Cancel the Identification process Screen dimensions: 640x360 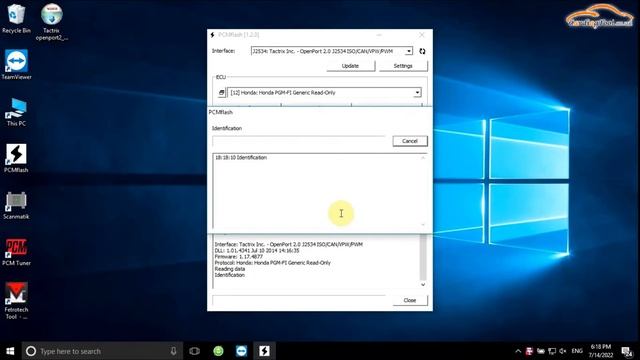pyautogui.click(x=410, y=141)
